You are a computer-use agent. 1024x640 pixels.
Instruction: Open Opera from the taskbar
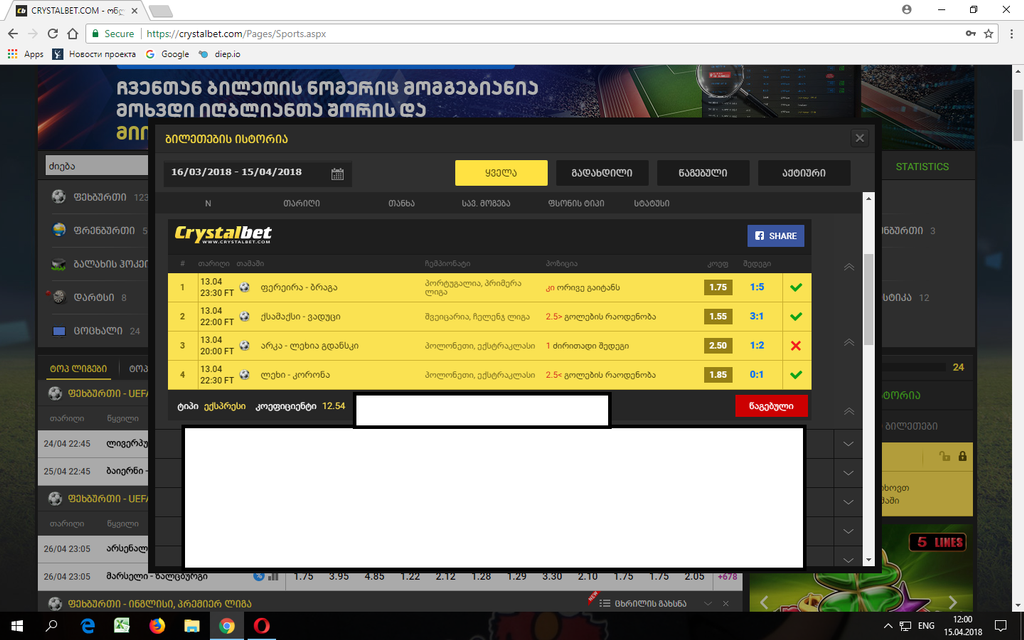[261, 626]
